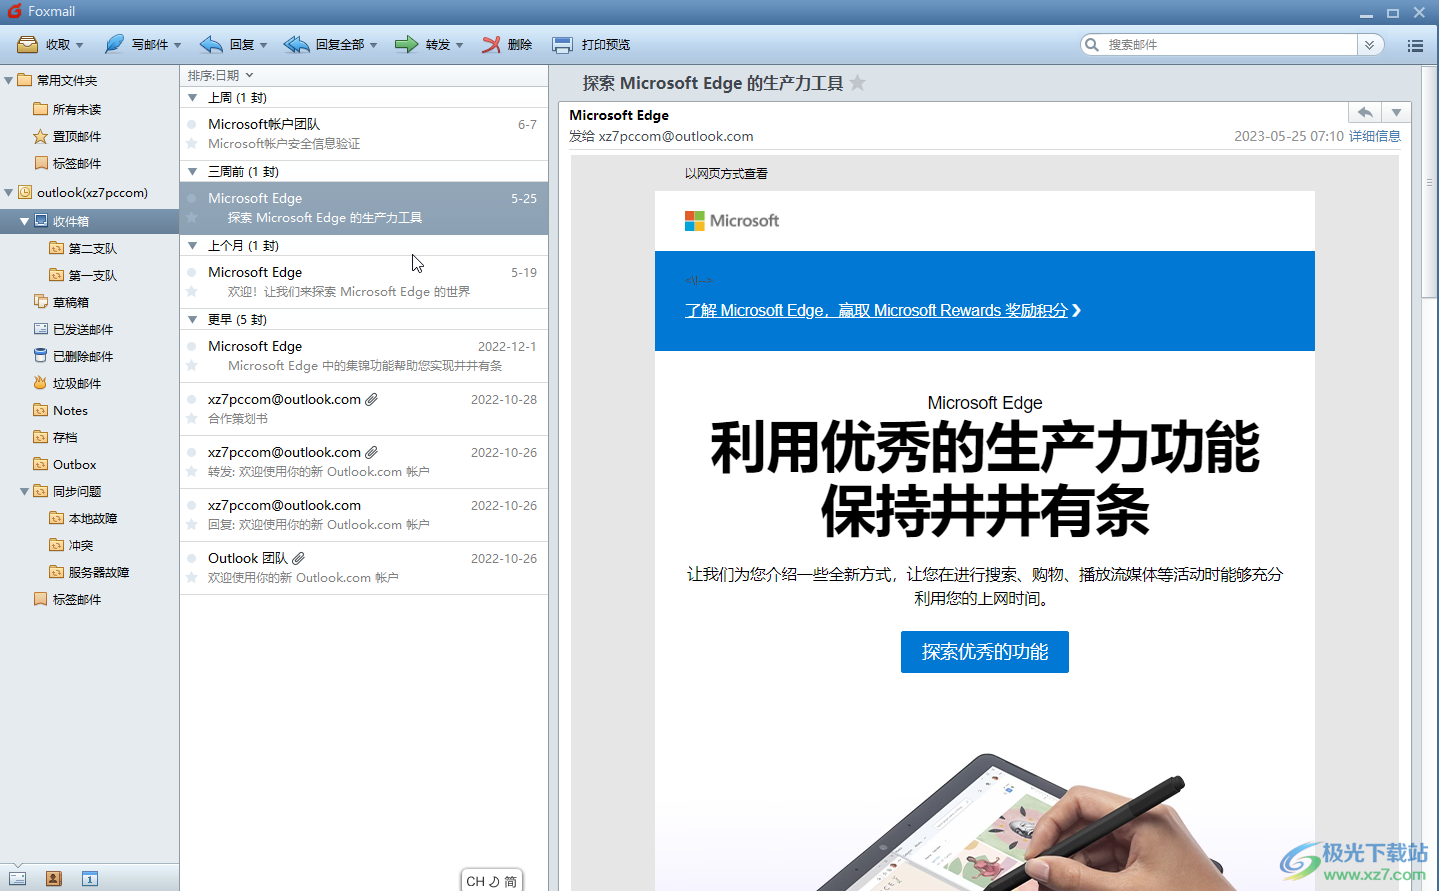
Task: Toggle read dot on Microsoft帐户团队 email
Action: tap(192, 125)
